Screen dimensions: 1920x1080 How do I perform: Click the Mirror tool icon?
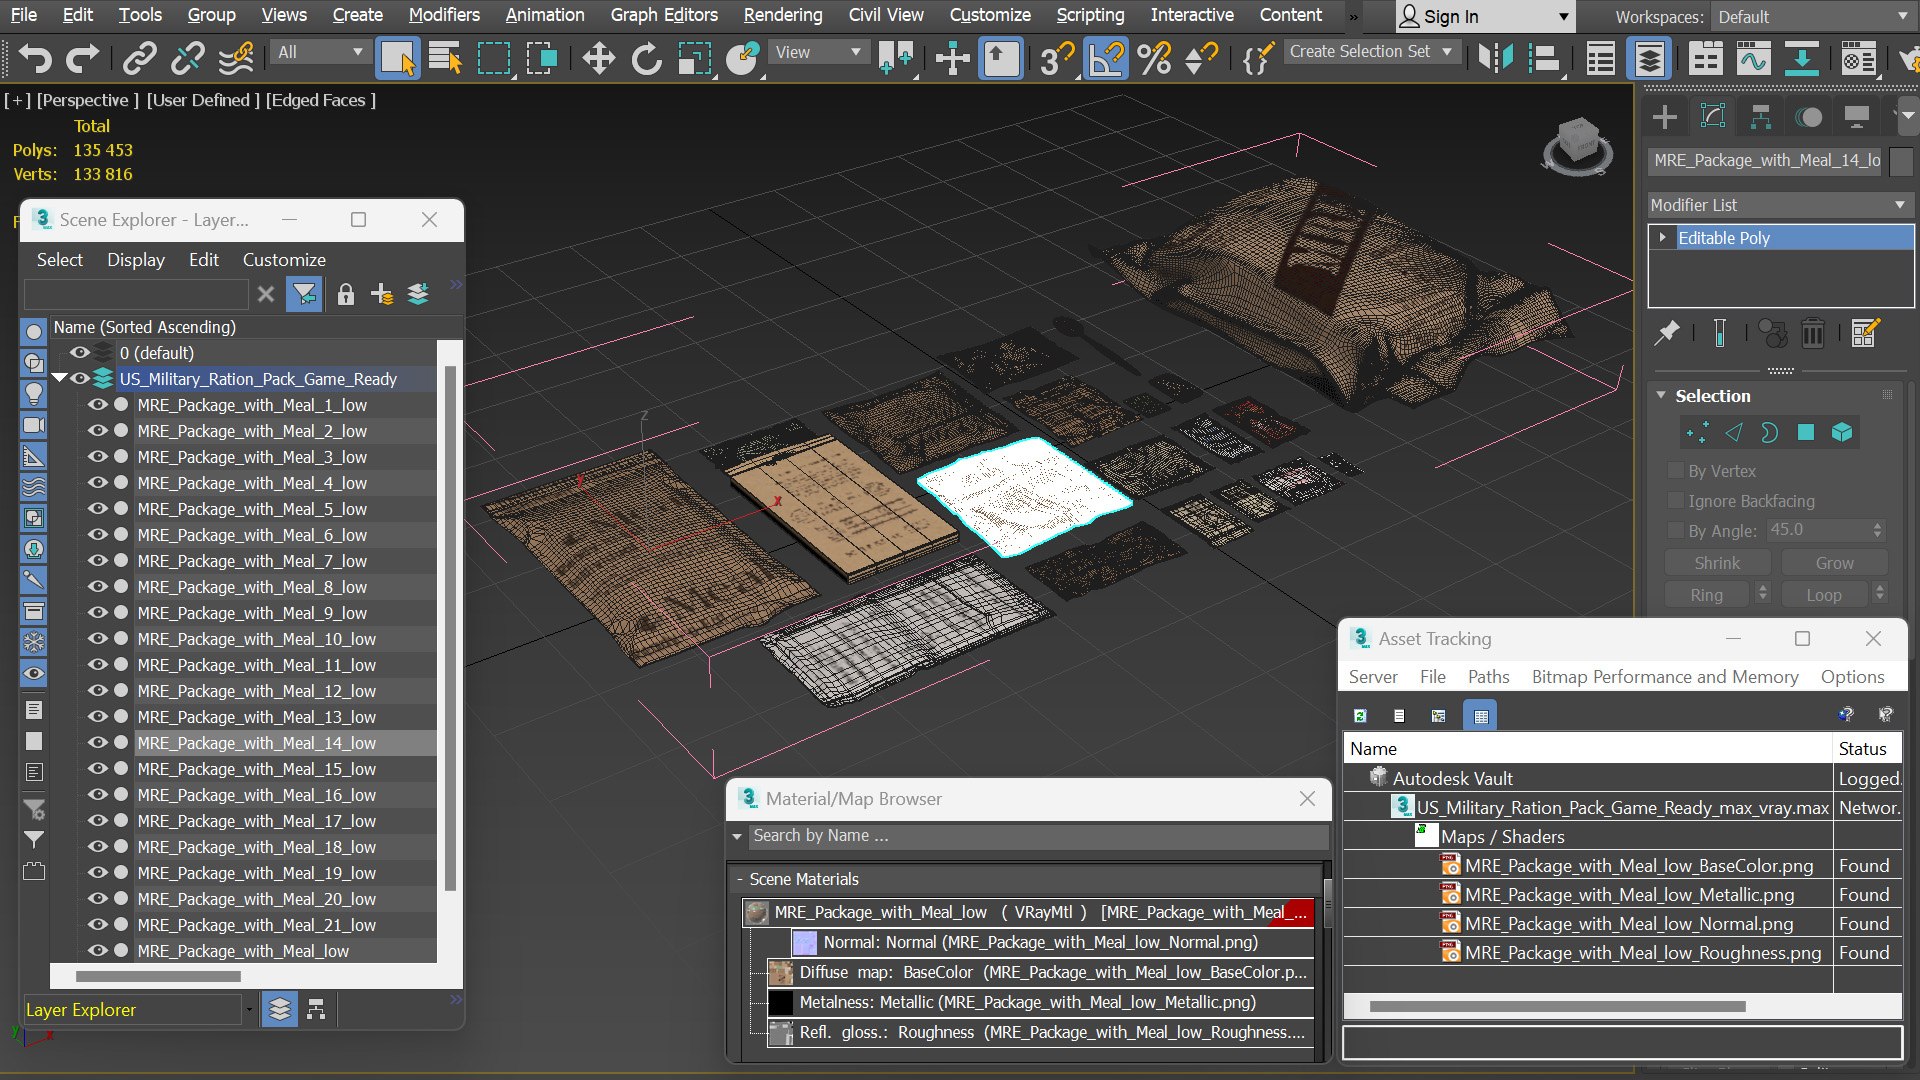(1495, 59)
